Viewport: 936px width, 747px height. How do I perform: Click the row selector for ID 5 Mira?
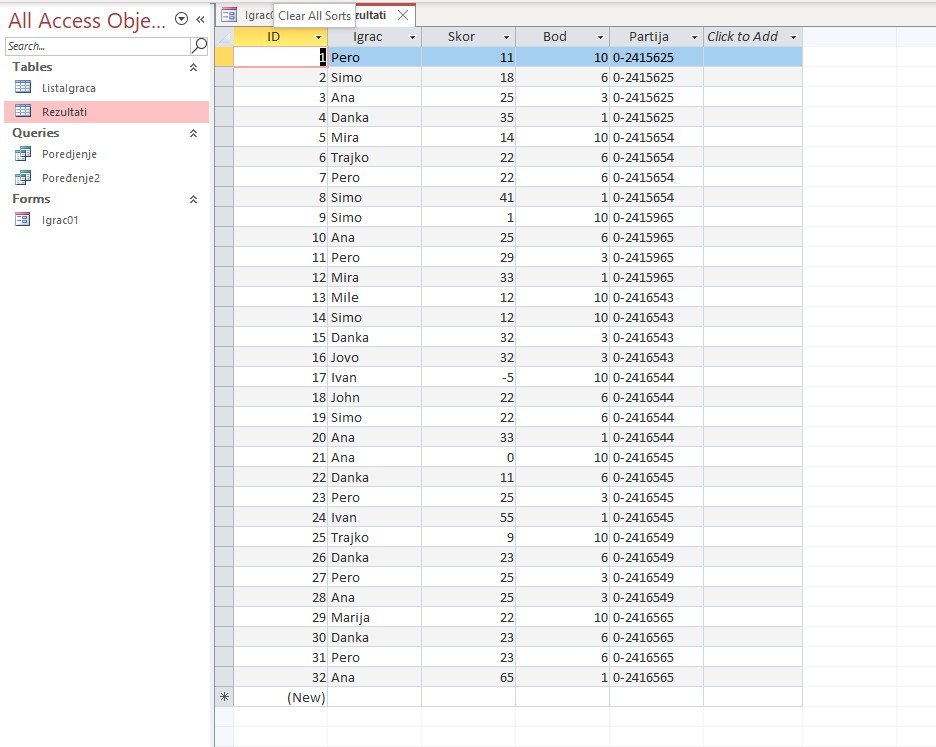click(224, 137)
